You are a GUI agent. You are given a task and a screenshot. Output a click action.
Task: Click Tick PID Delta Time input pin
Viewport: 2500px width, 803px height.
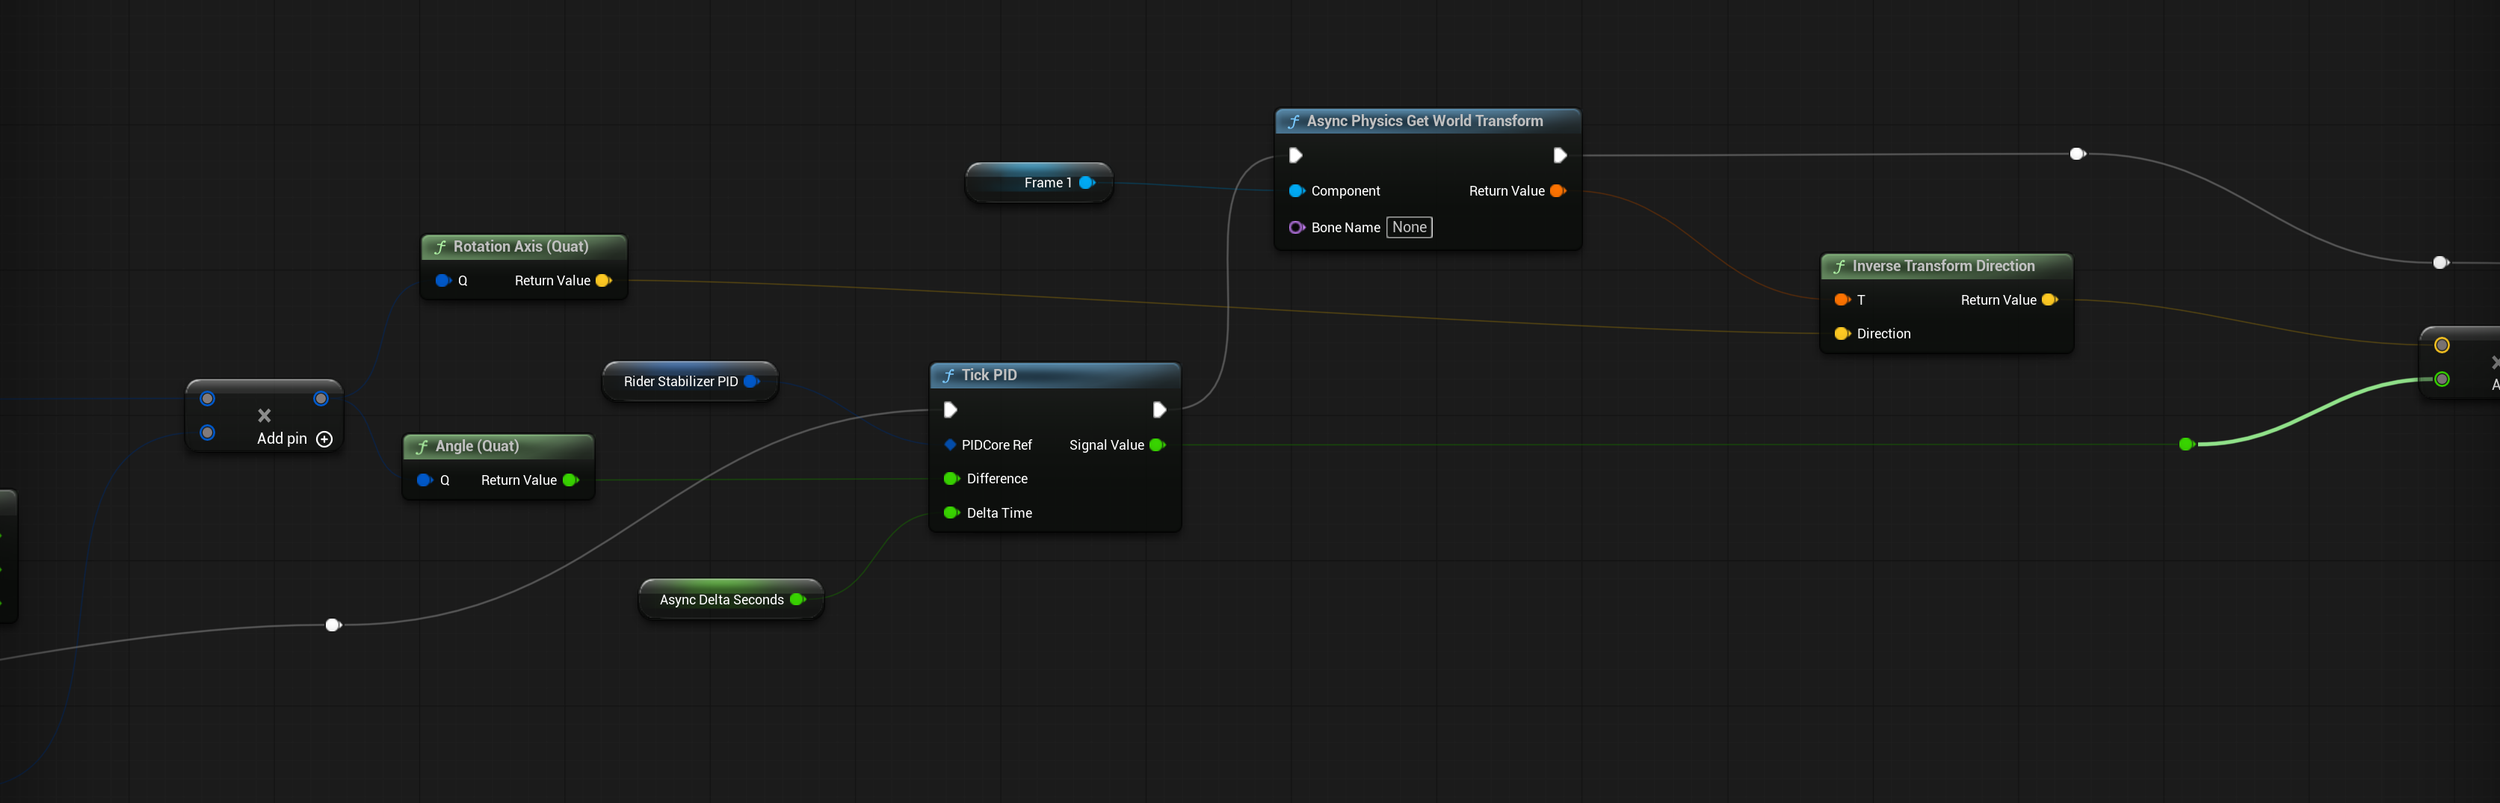pyautogui.click(x=951, y=513)
